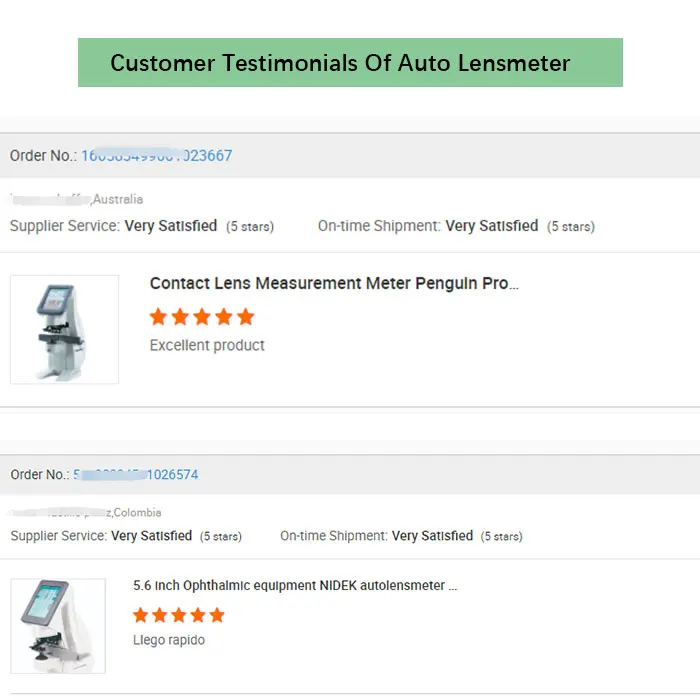Click the Colombia buyer location text
The image size is (700, 700).
[x=137, y=513]
